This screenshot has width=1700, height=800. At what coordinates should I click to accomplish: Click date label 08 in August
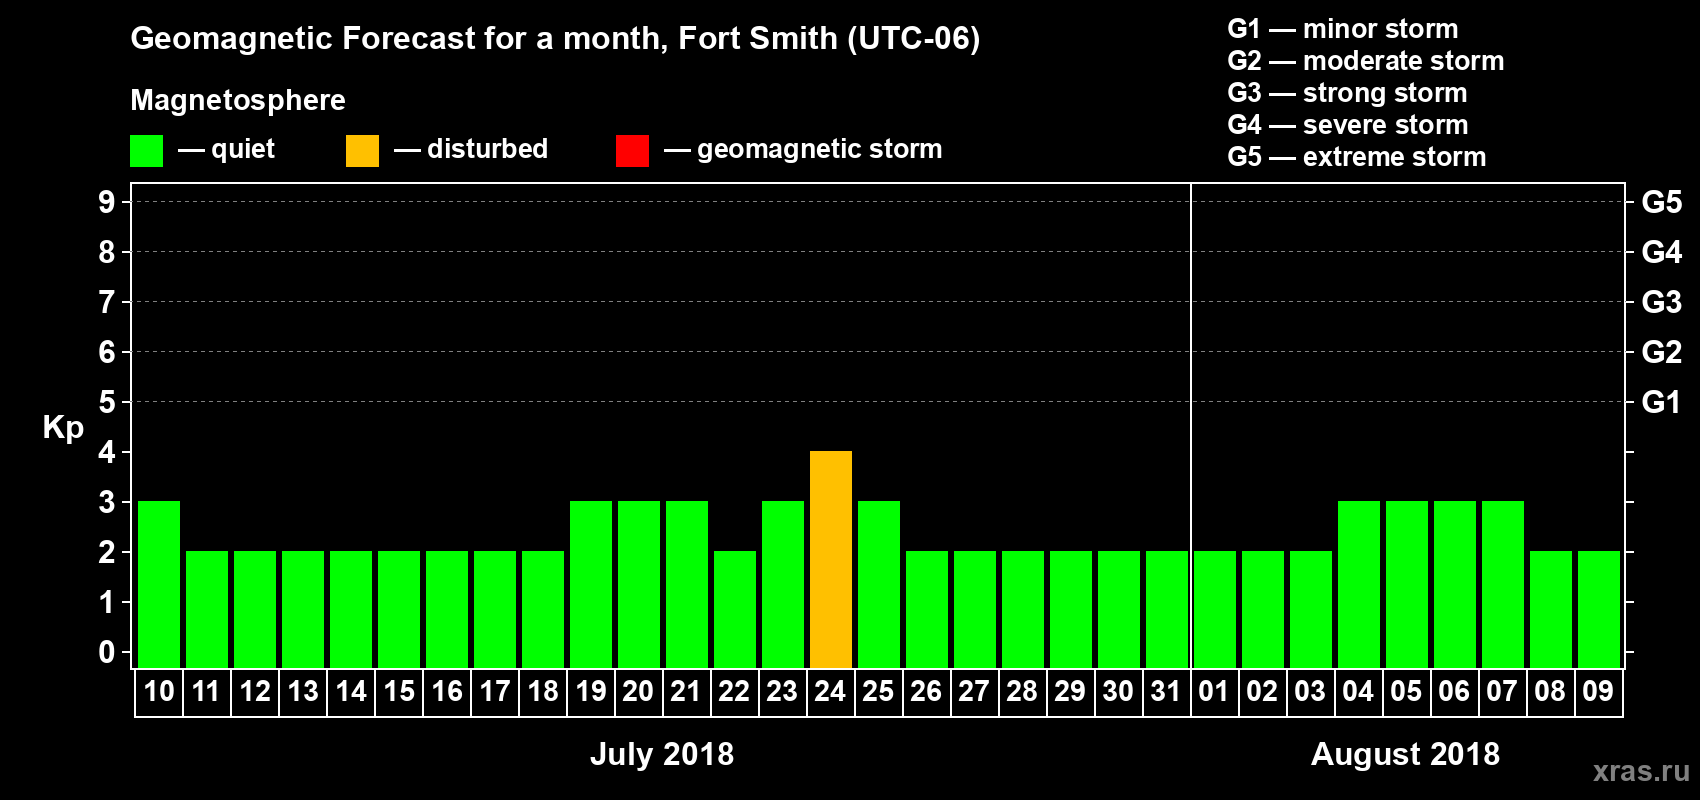tap(1550, 692)
